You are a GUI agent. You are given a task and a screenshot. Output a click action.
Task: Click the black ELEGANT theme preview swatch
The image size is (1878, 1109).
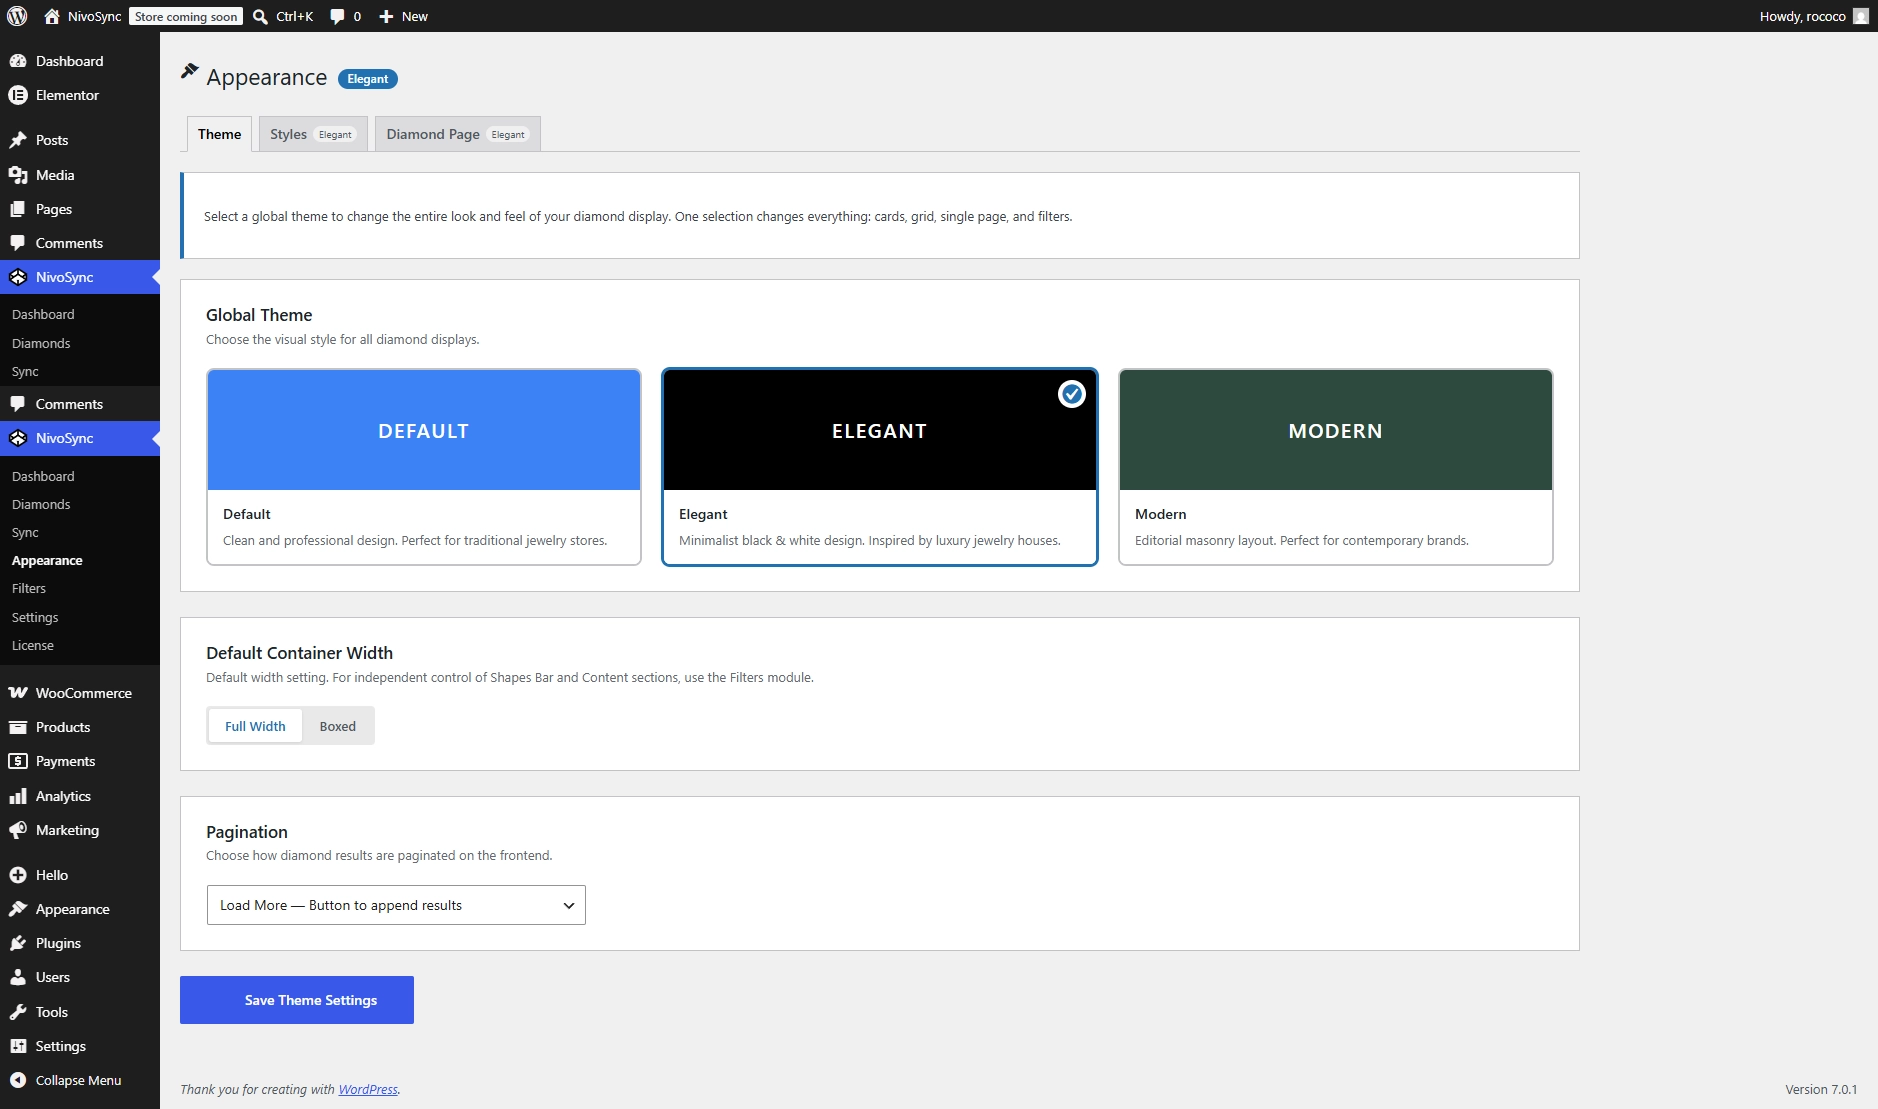point(880,430)
